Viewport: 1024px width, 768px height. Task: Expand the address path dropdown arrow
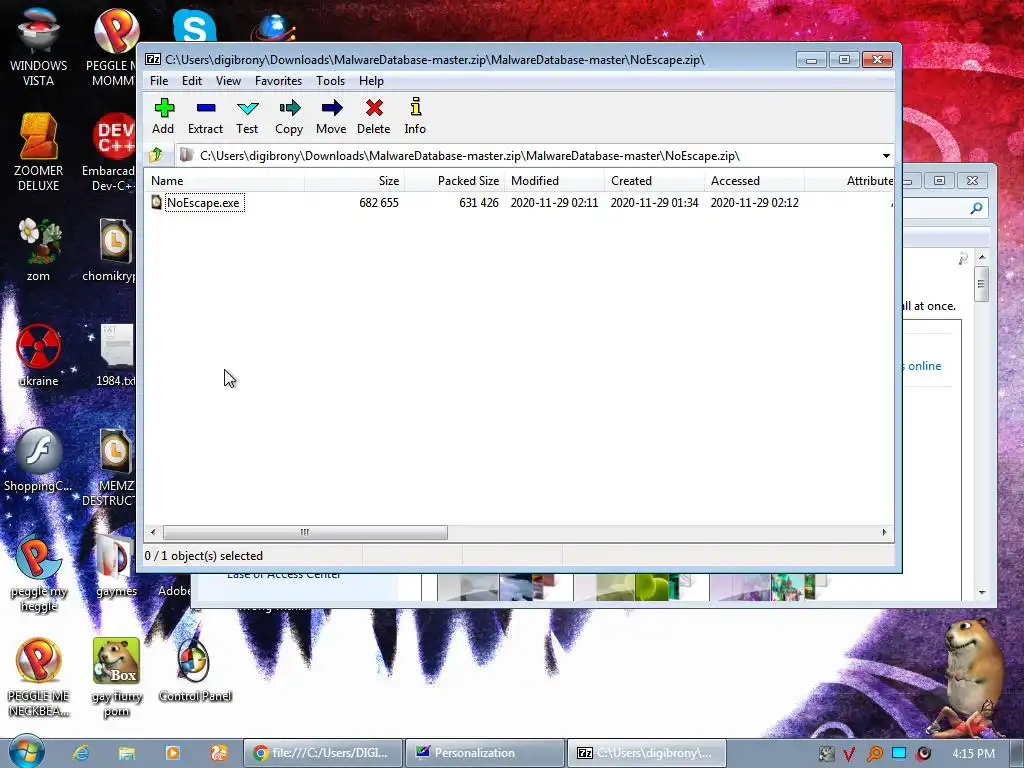click(886, 156)
